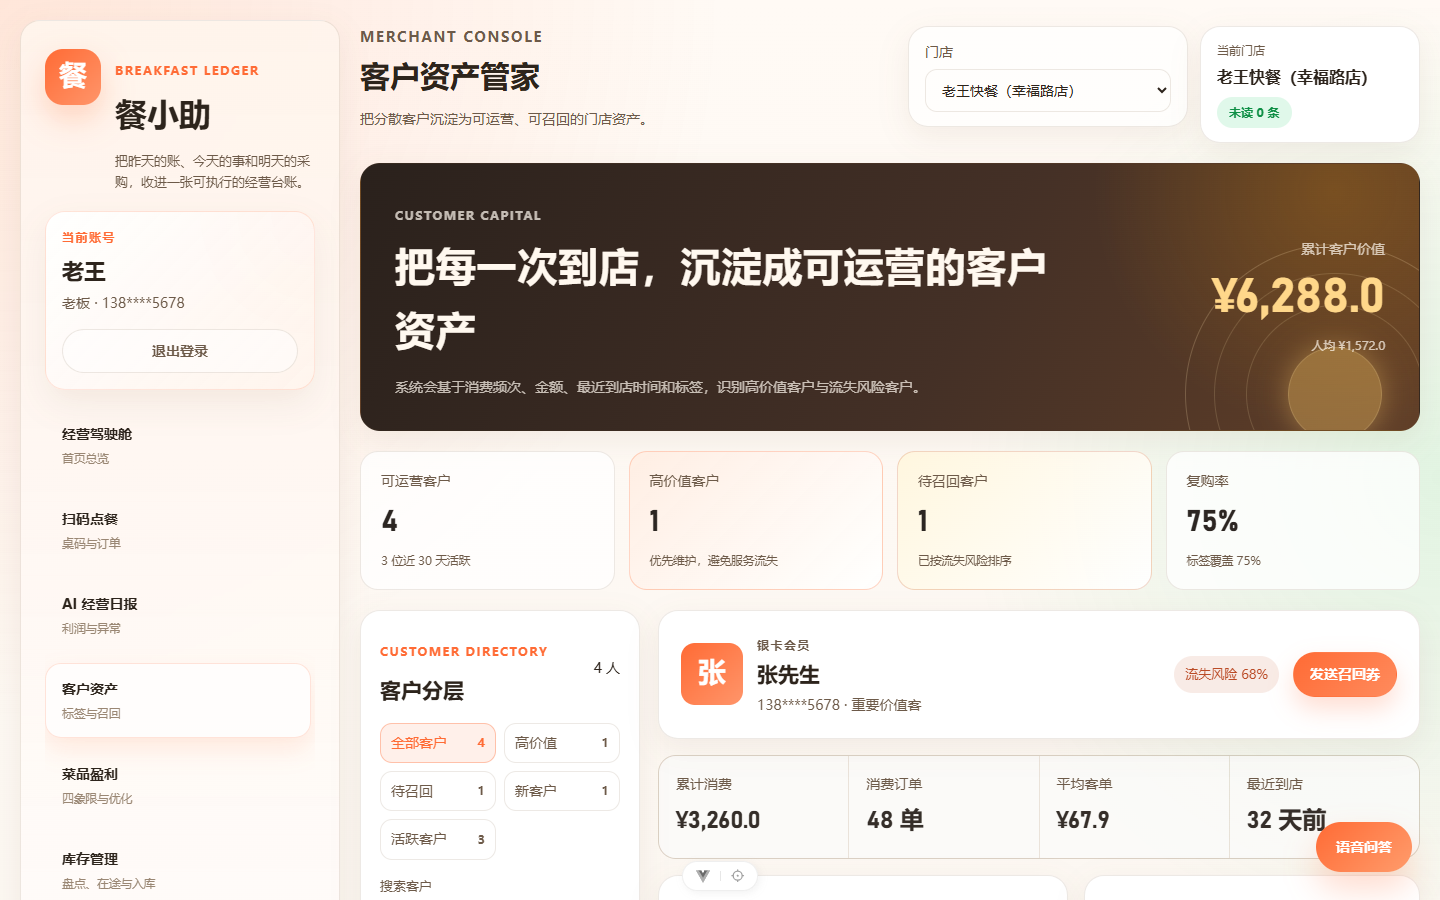Click the 搜索客户 label
Image resolution: width=1440 pixels, height=900 pixels.
406,886
